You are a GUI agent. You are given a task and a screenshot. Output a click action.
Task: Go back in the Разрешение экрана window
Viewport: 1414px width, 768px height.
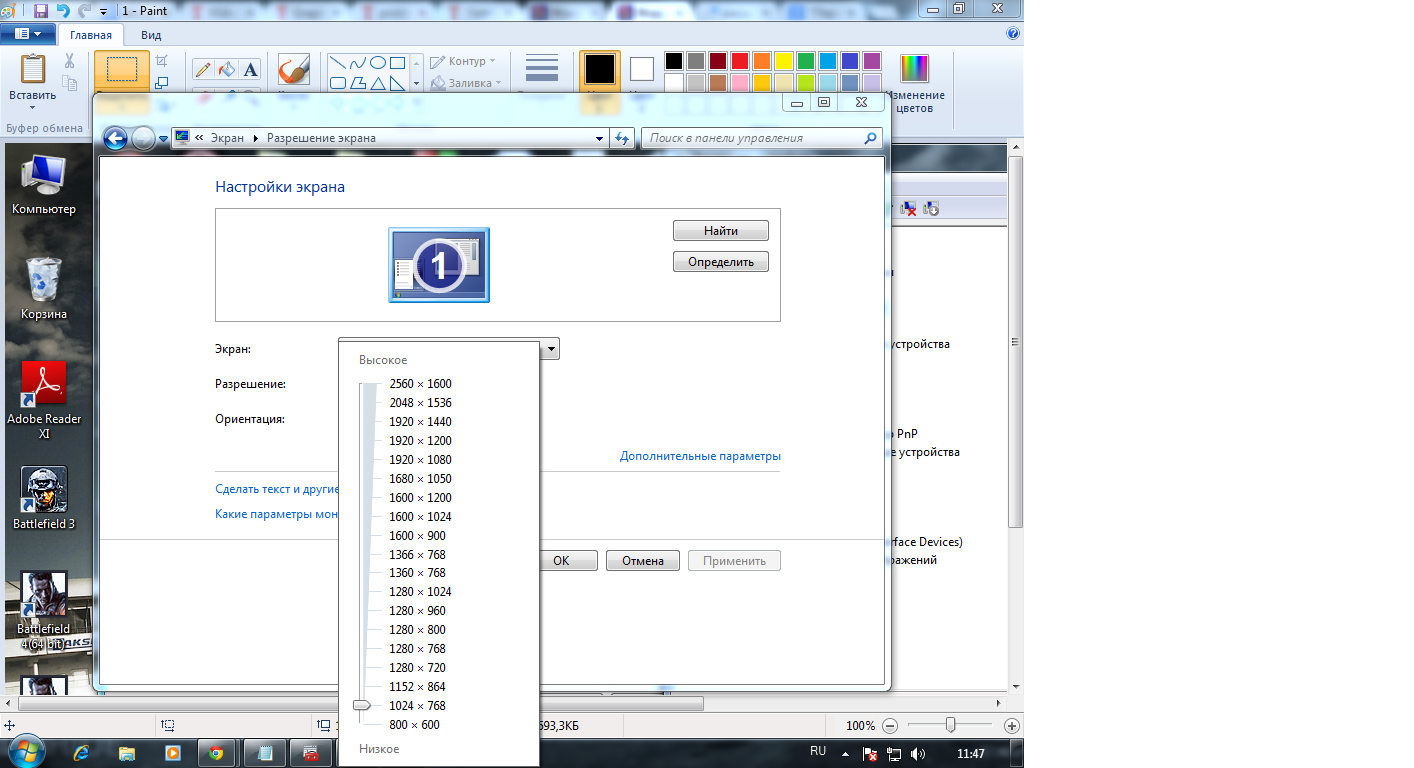tap(115, 138)
